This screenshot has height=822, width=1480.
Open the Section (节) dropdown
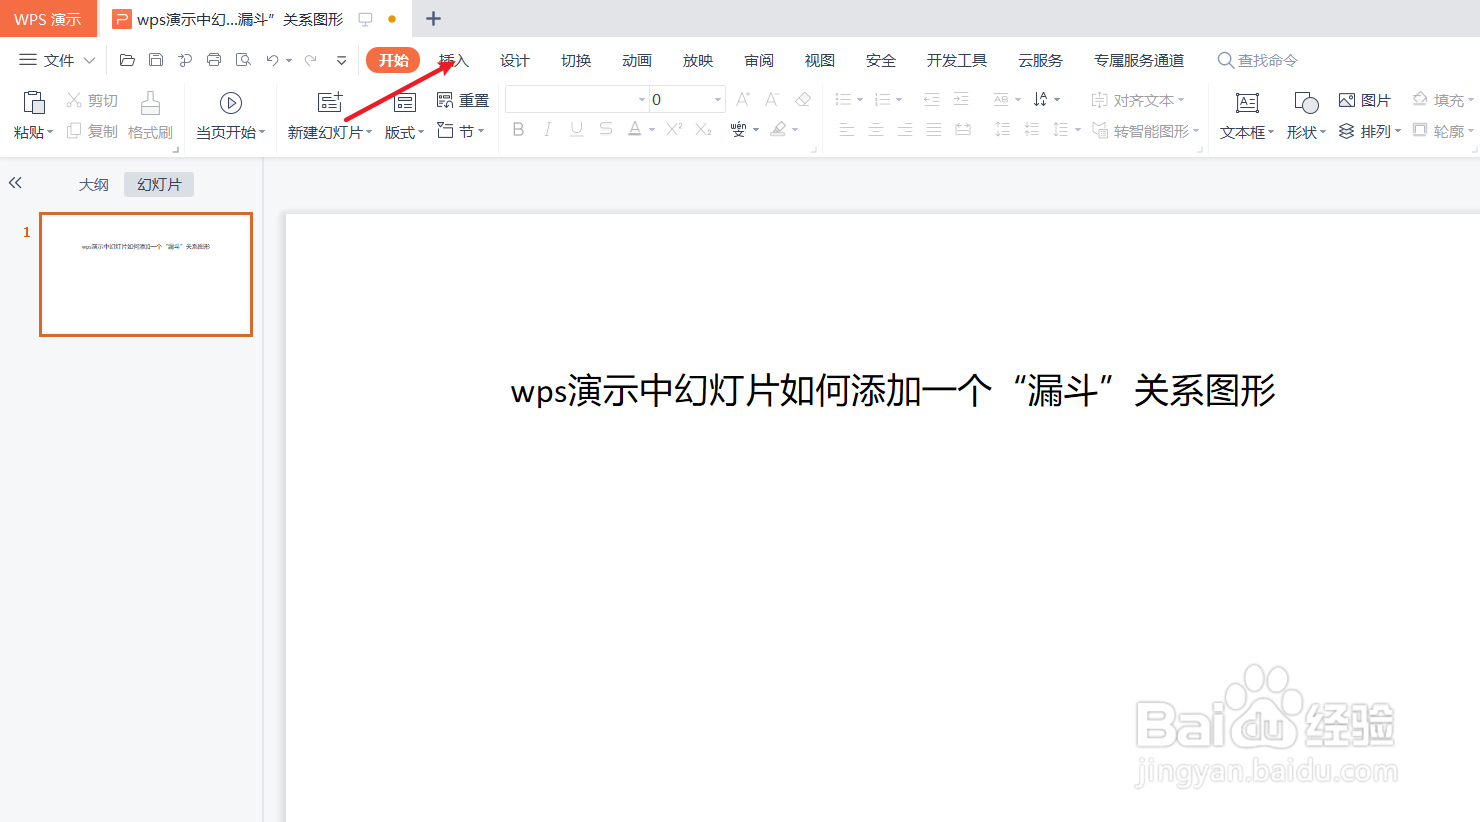461,131
